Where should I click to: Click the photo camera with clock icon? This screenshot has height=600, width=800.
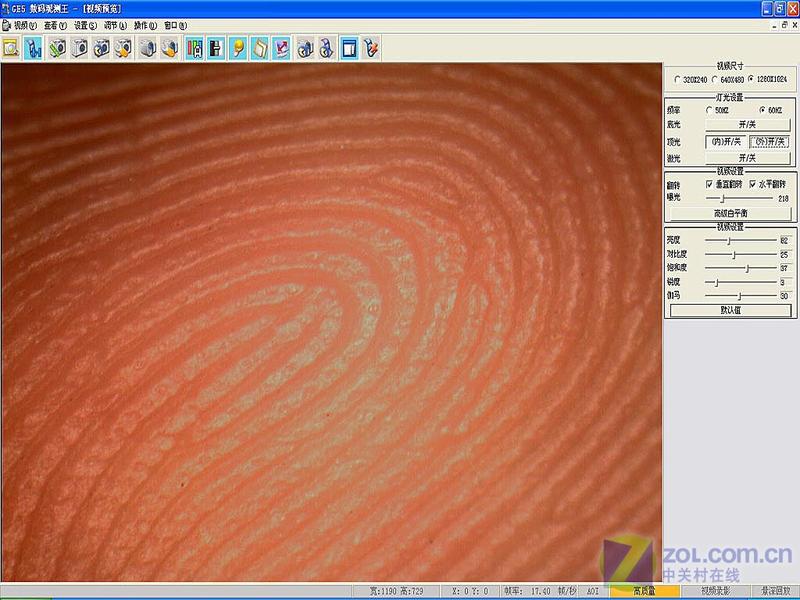click(x=101, y=48)
